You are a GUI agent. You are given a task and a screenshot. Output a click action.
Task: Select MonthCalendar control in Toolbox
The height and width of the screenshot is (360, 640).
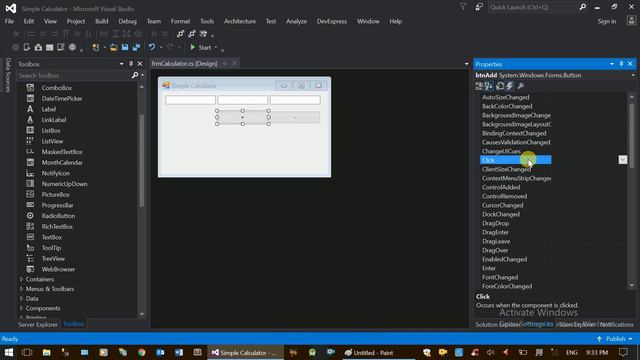tap(62, 162)
